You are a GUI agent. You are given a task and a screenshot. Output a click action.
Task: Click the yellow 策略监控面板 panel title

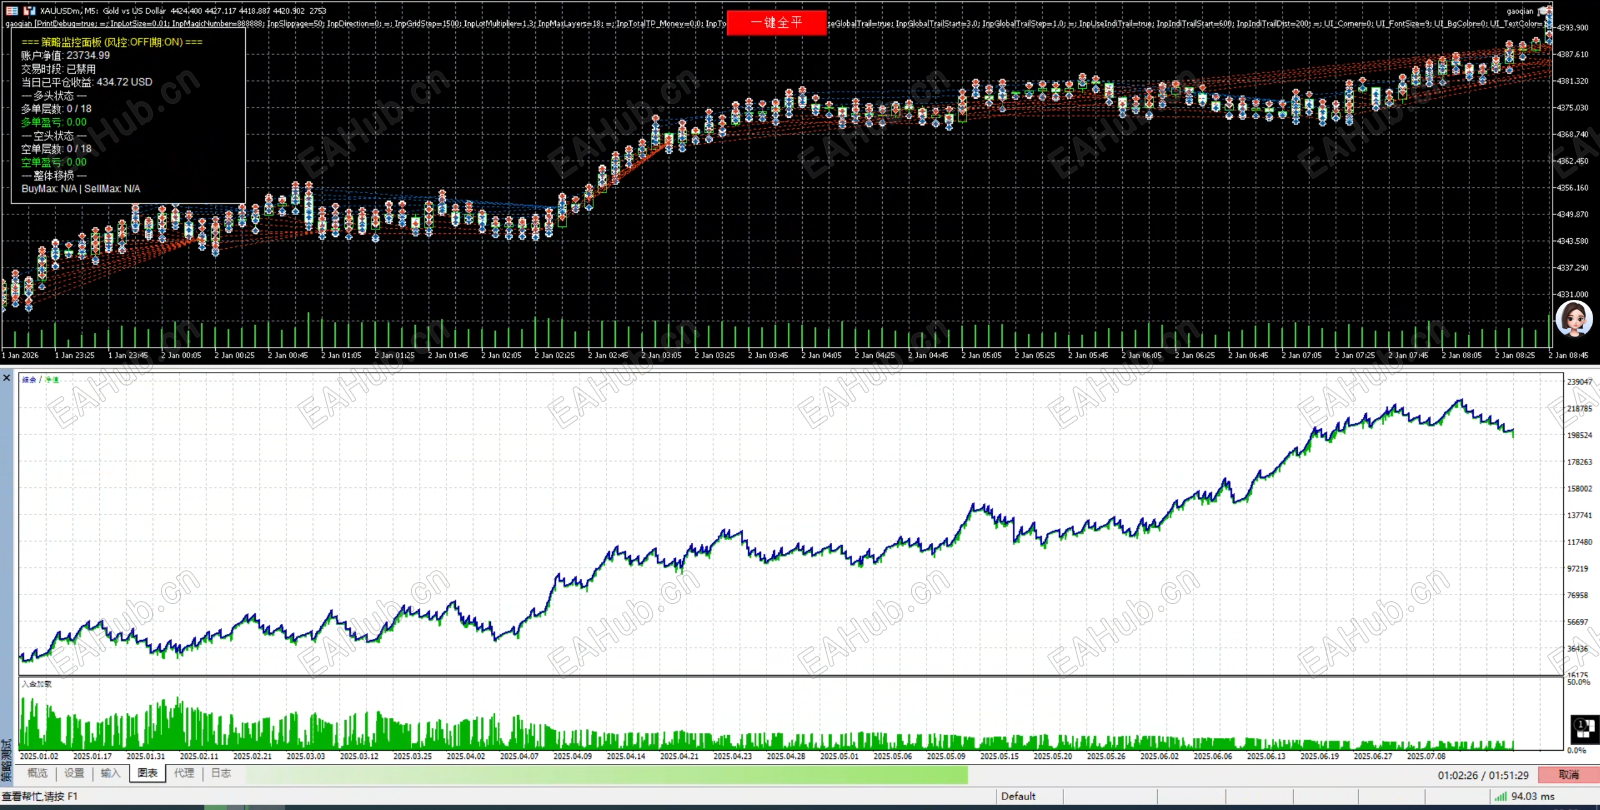[x=112, y=42]
